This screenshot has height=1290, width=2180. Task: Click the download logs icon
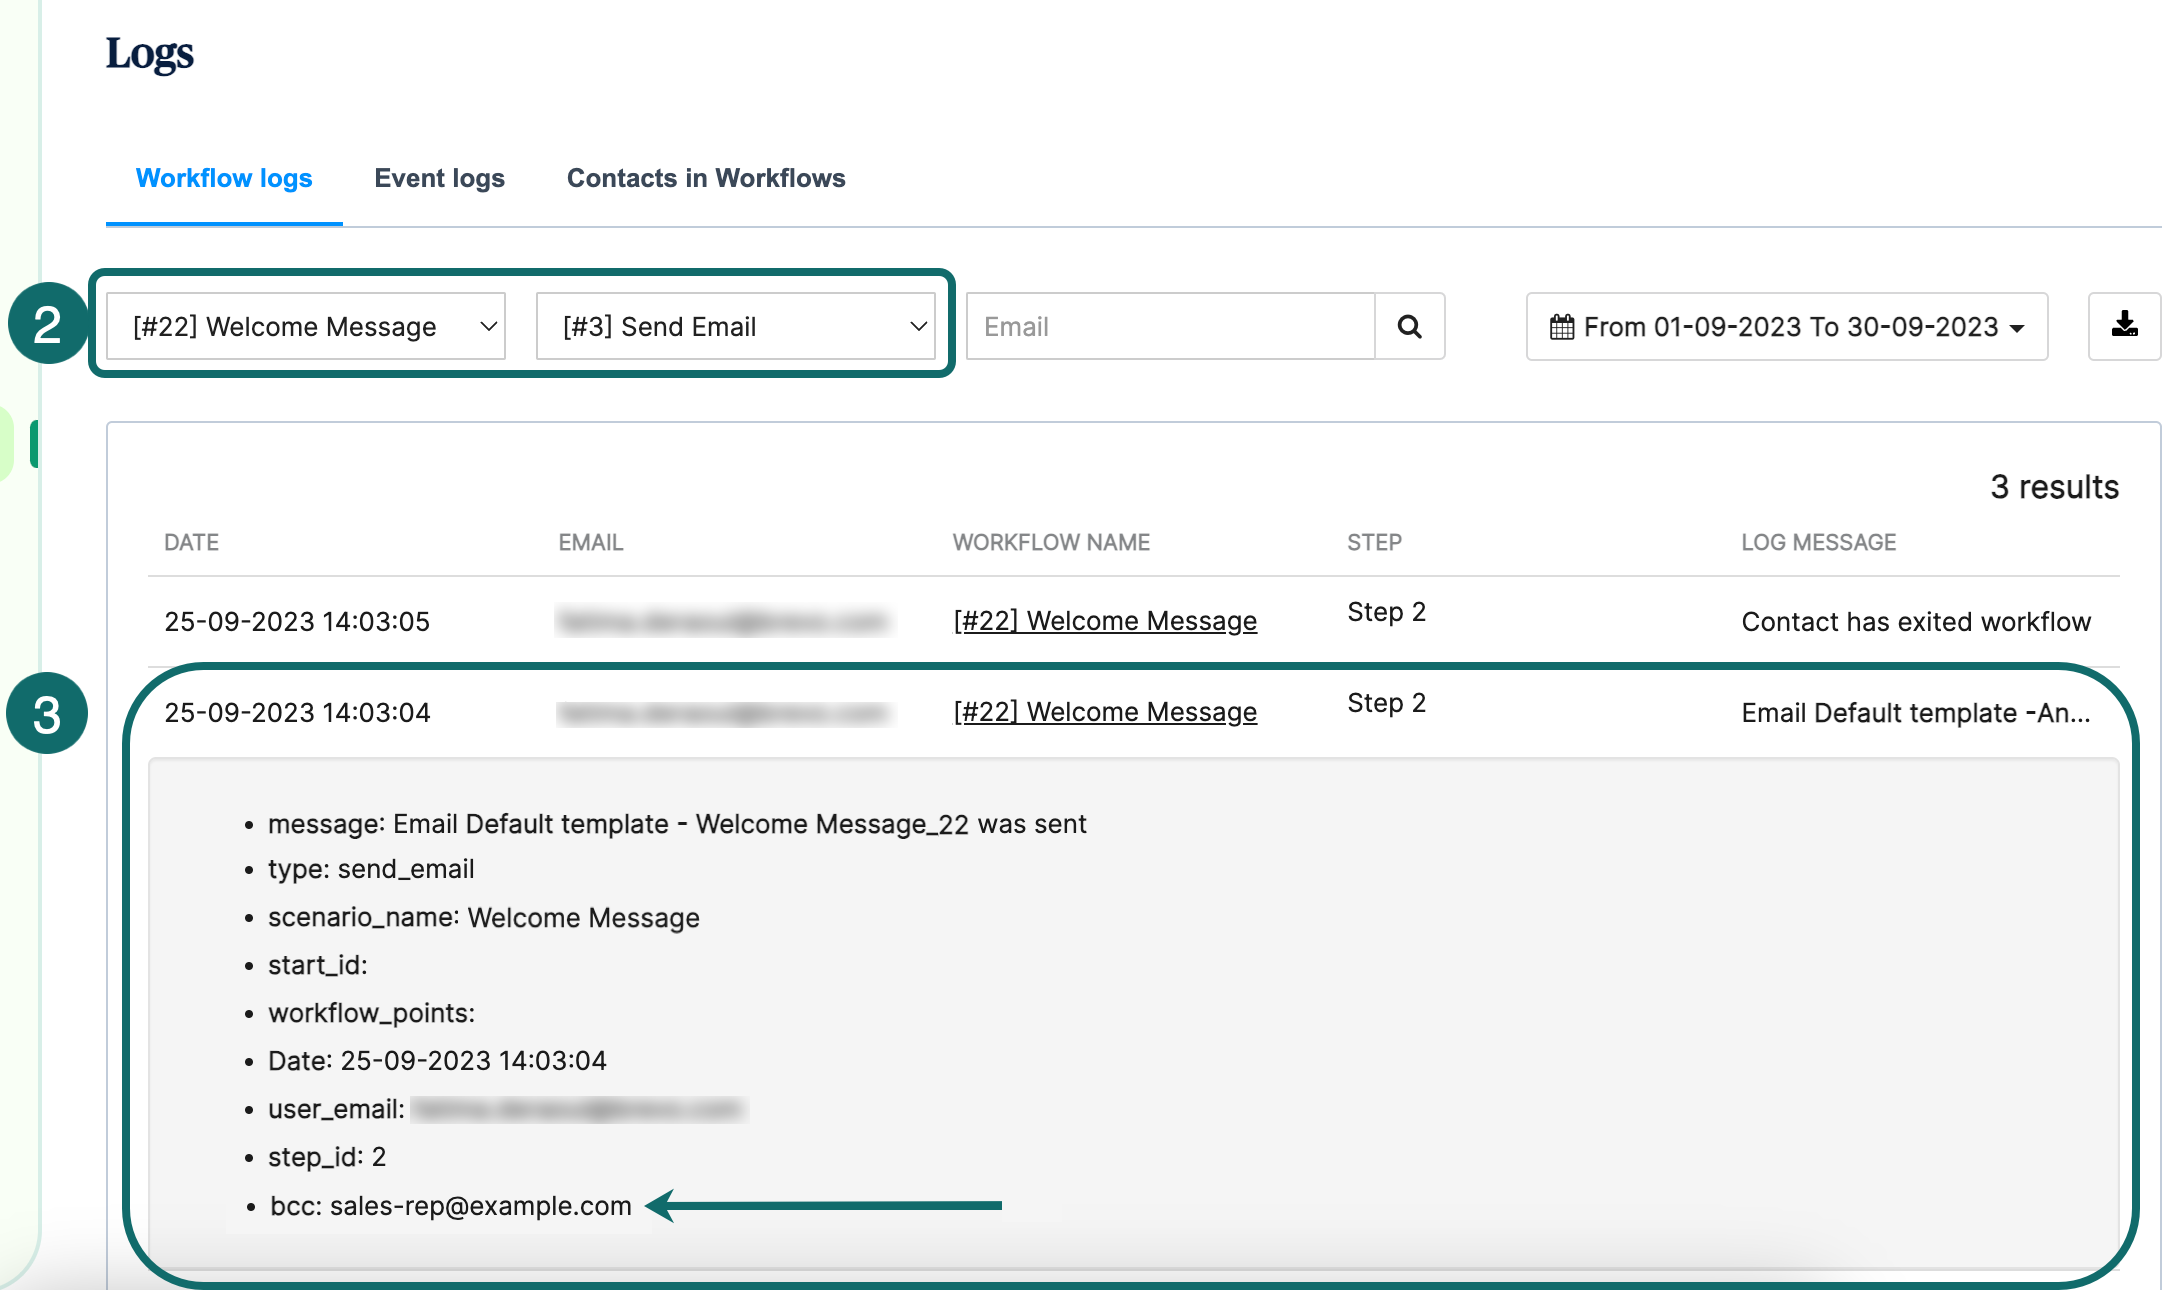2124,325
